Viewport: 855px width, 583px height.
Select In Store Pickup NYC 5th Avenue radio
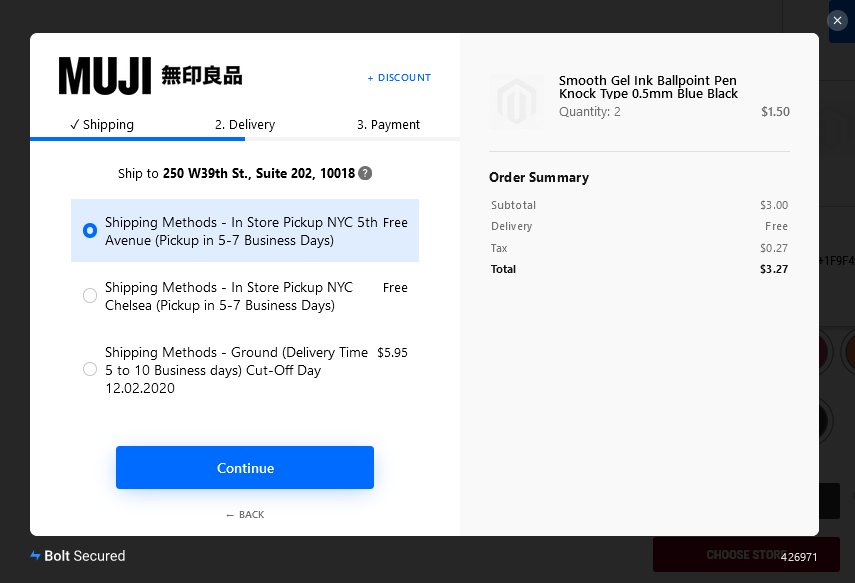(89, 231)
